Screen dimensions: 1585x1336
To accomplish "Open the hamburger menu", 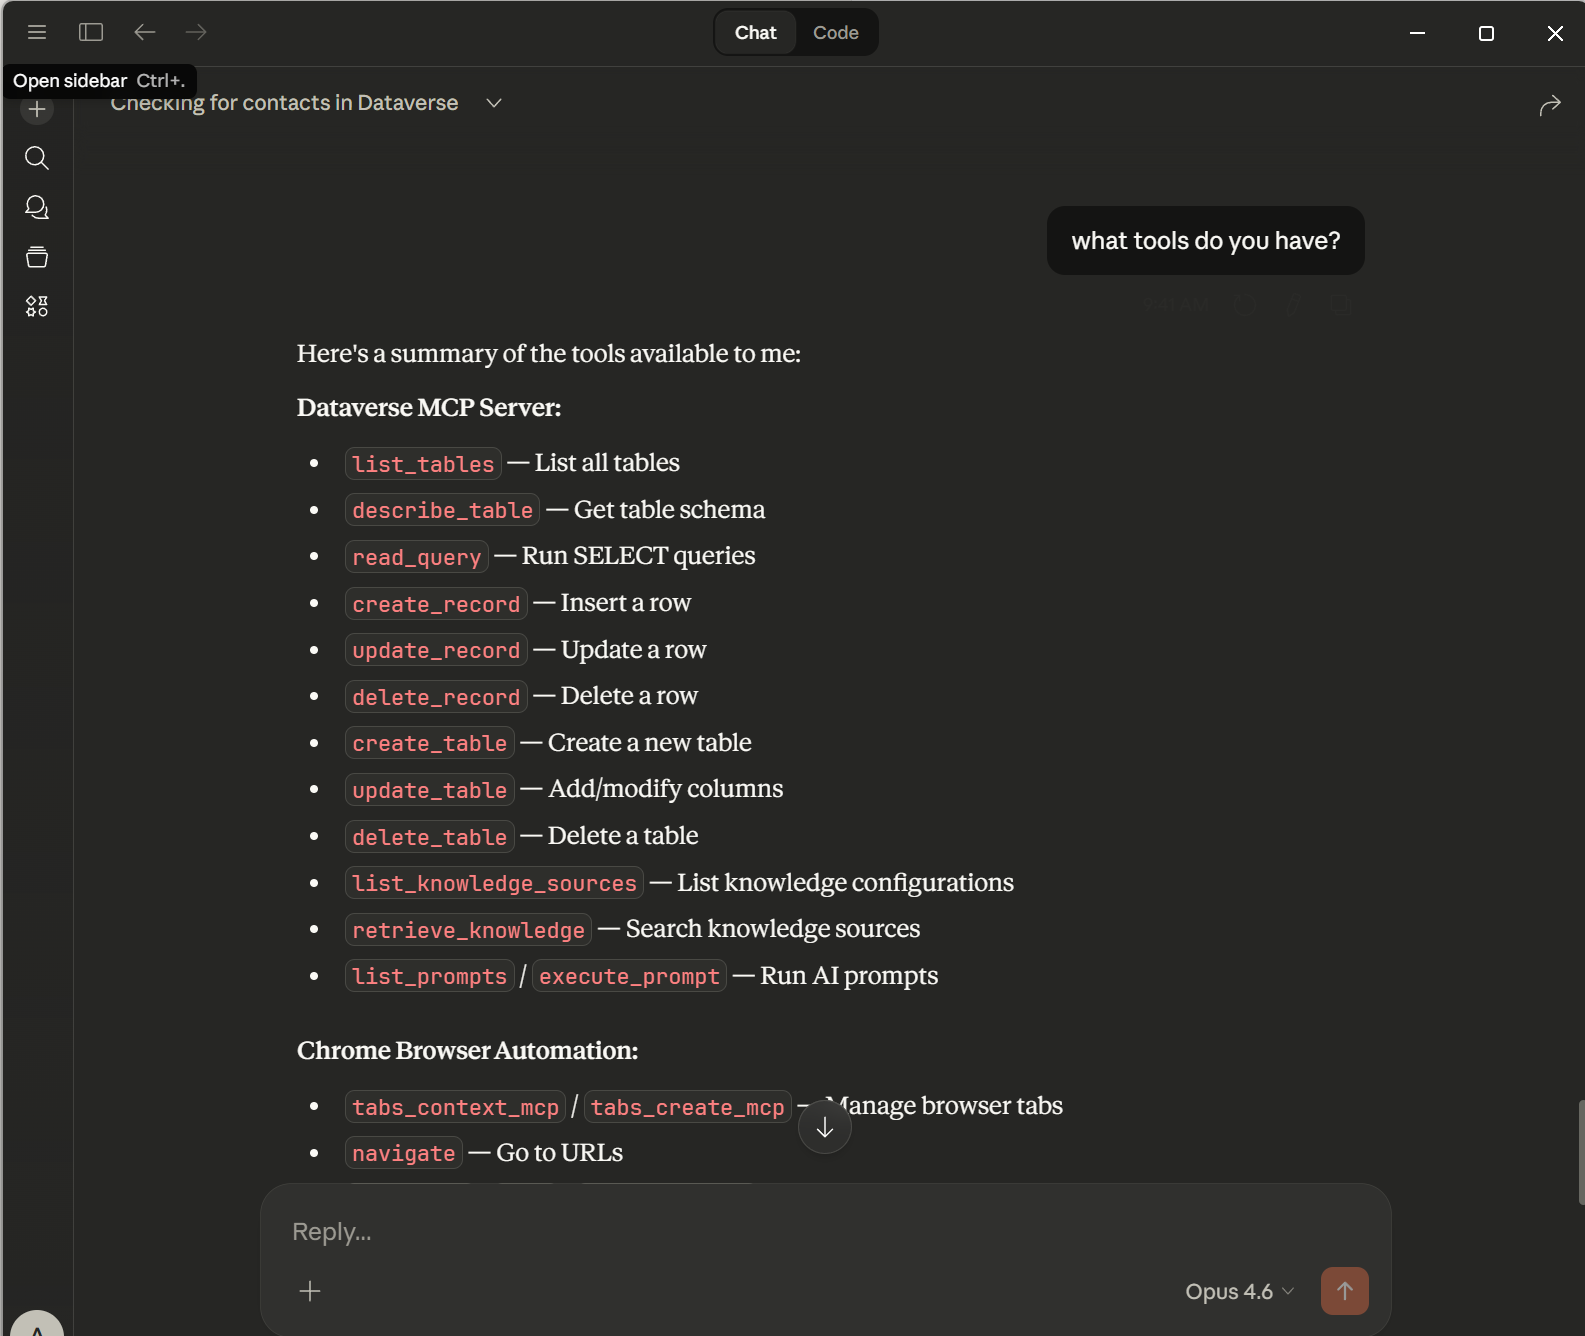I will pyautogui.click(x=37, y=32).
